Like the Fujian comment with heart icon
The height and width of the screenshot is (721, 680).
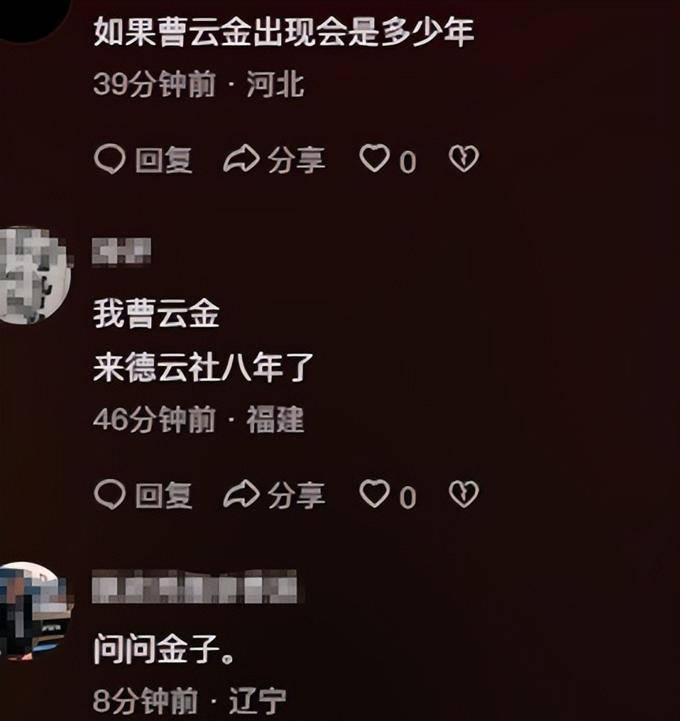tap(374, 493)
